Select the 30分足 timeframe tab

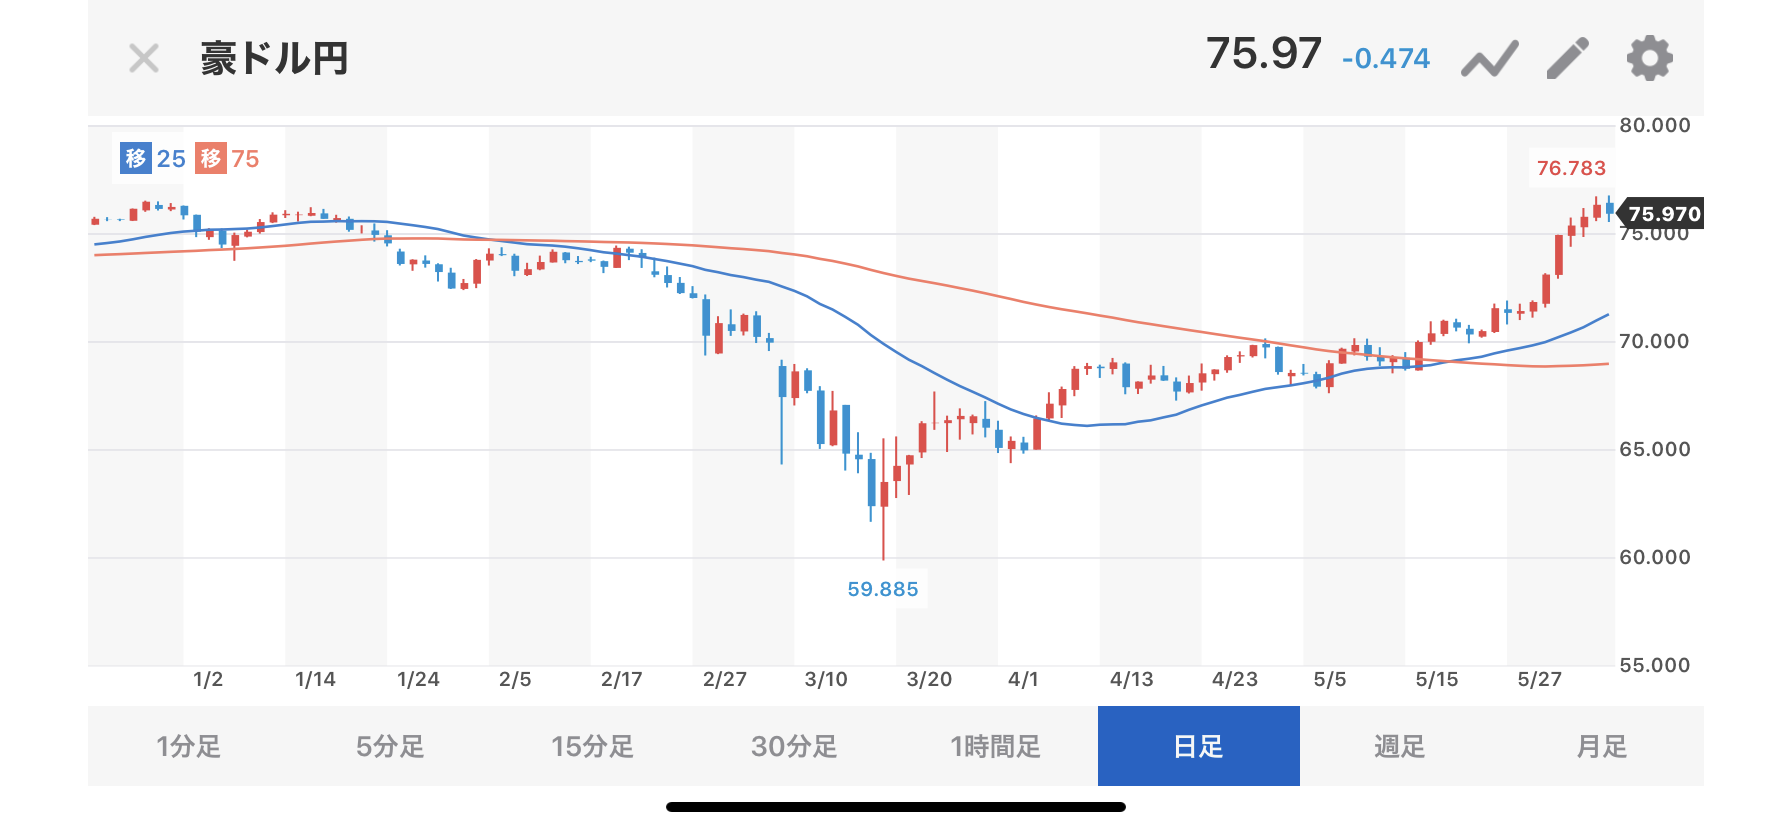[x=794, y=746]
